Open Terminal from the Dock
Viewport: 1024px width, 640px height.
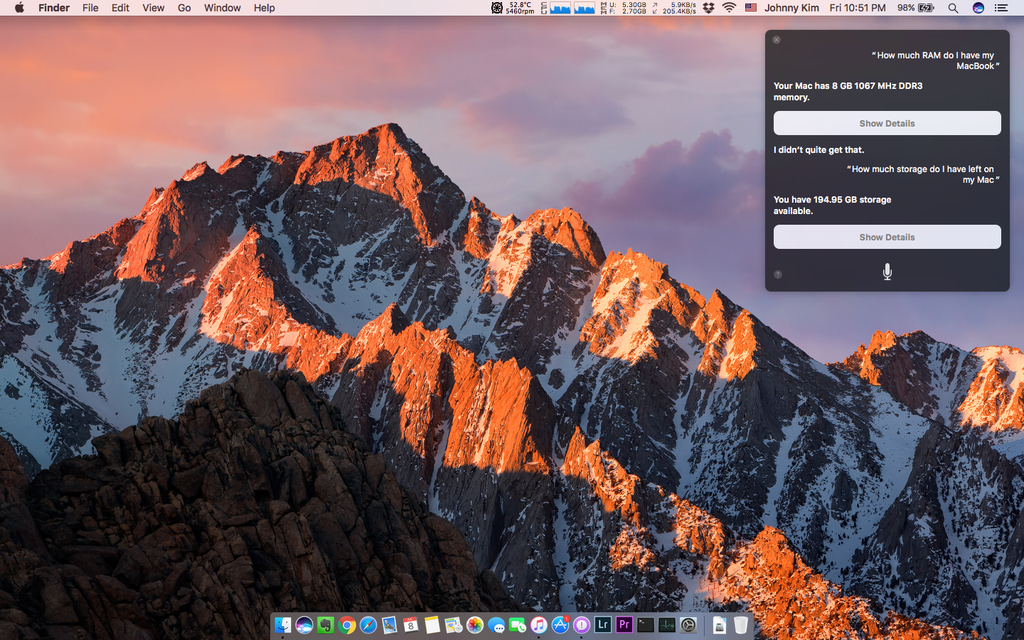[645, 625]
